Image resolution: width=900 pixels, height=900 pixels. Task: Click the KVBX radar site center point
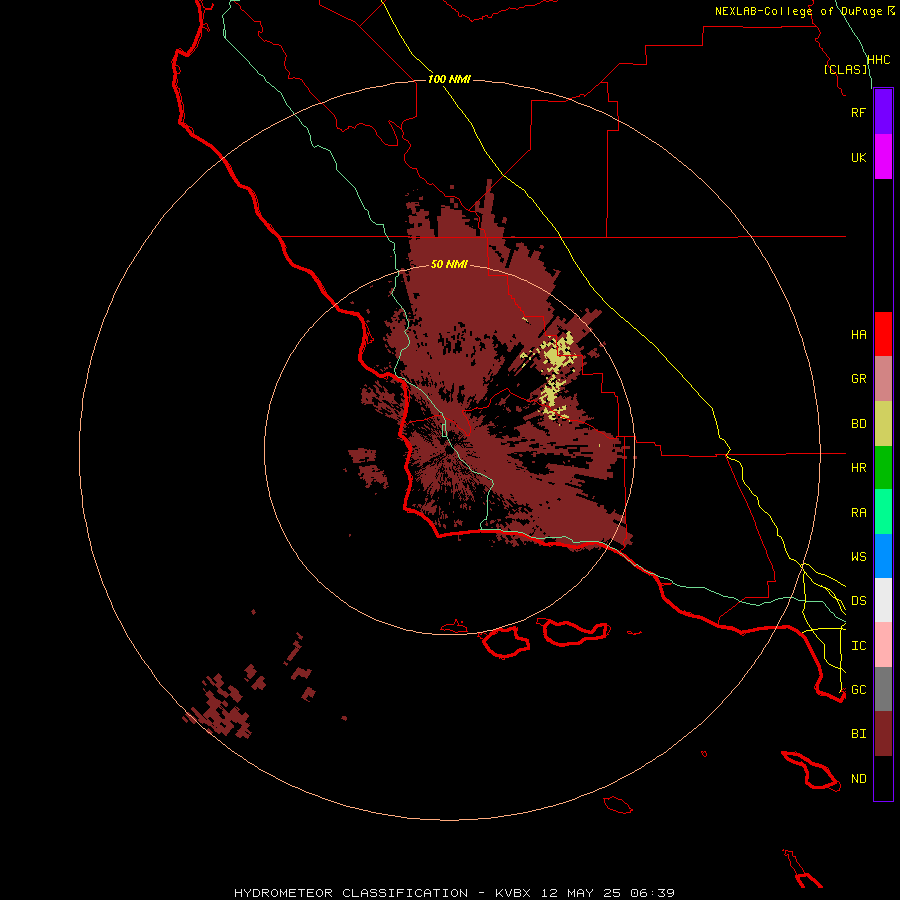[449, 451]
